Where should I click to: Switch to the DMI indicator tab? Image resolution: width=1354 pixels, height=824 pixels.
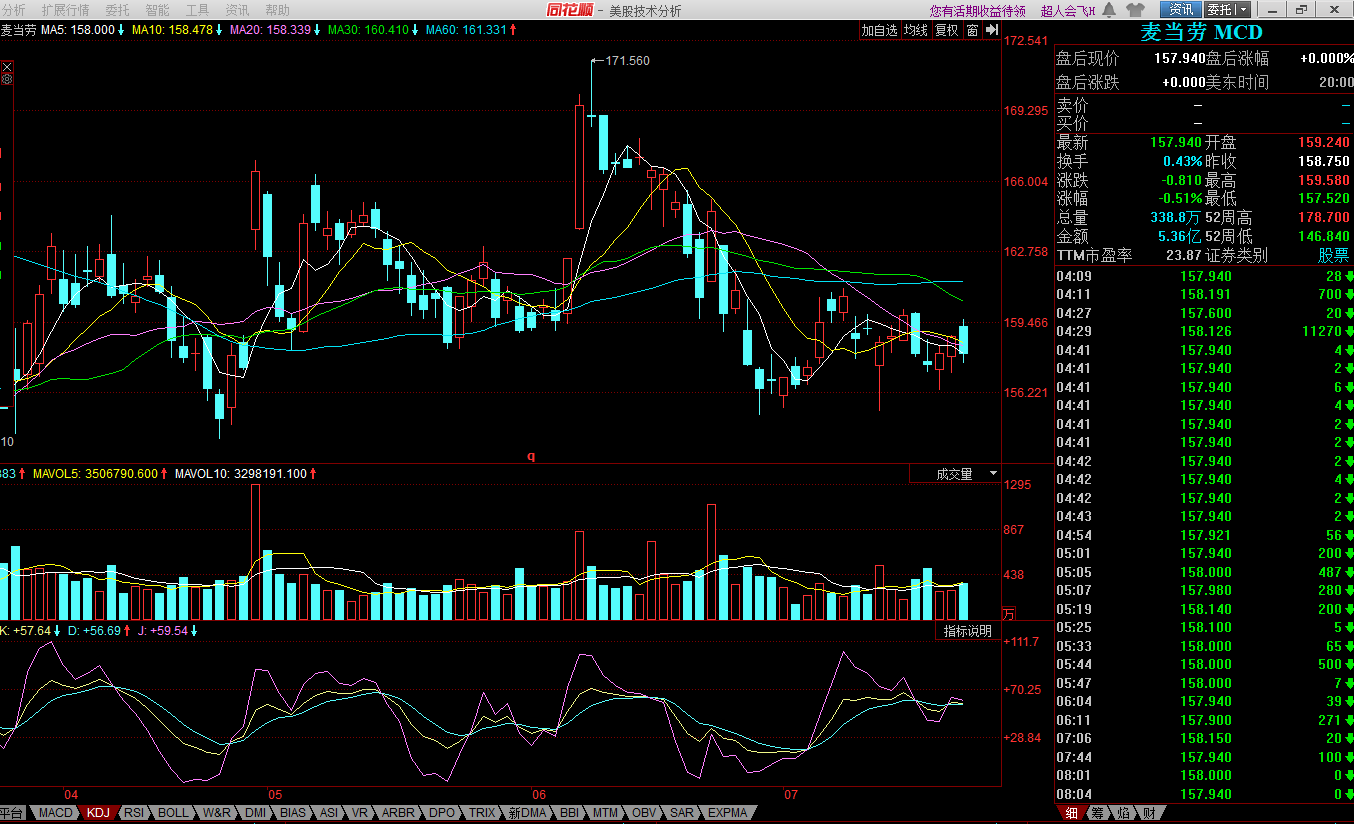pos(256,813)
